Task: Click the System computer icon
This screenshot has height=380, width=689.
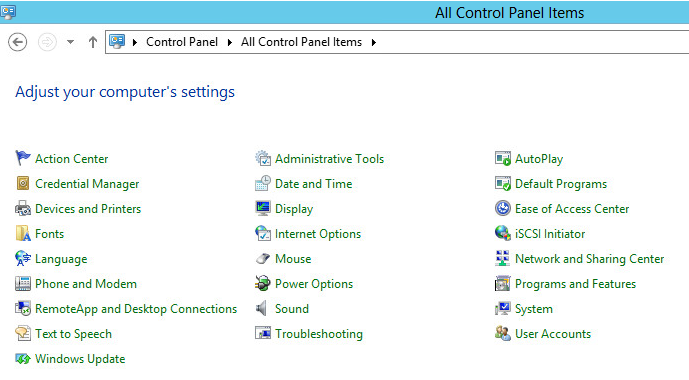Action: 503,308
